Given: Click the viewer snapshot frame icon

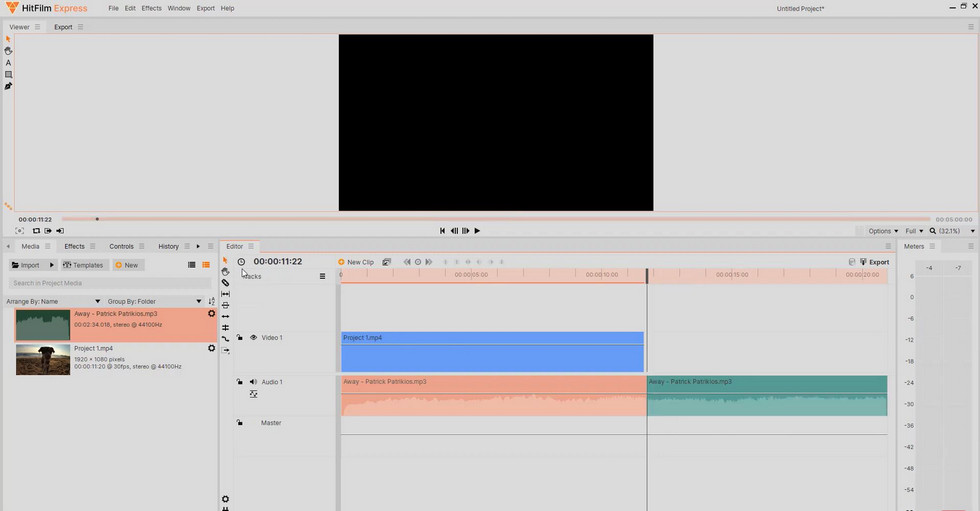Looking at the screenshot, I should click(19, 231).
